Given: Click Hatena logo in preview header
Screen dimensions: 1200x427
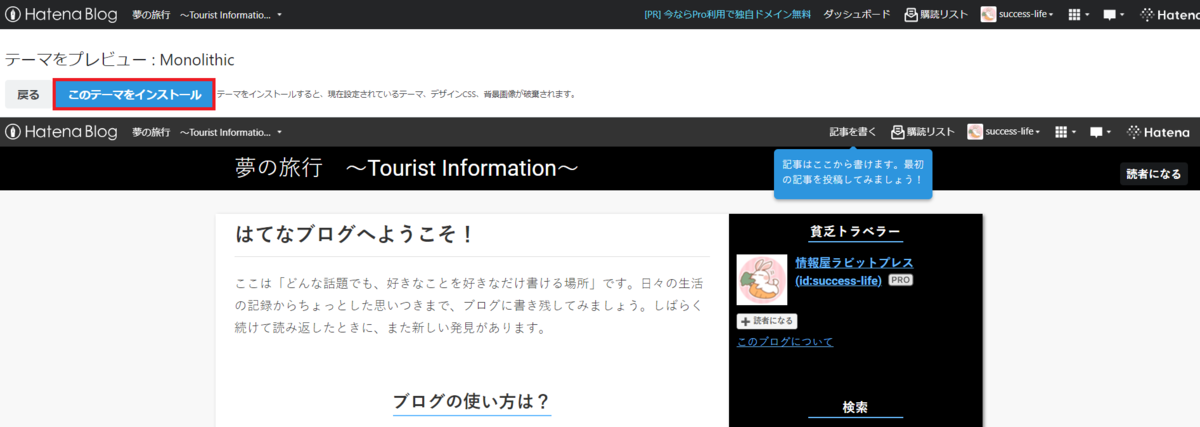Looking at the screenshot, I should point(1158,132).
